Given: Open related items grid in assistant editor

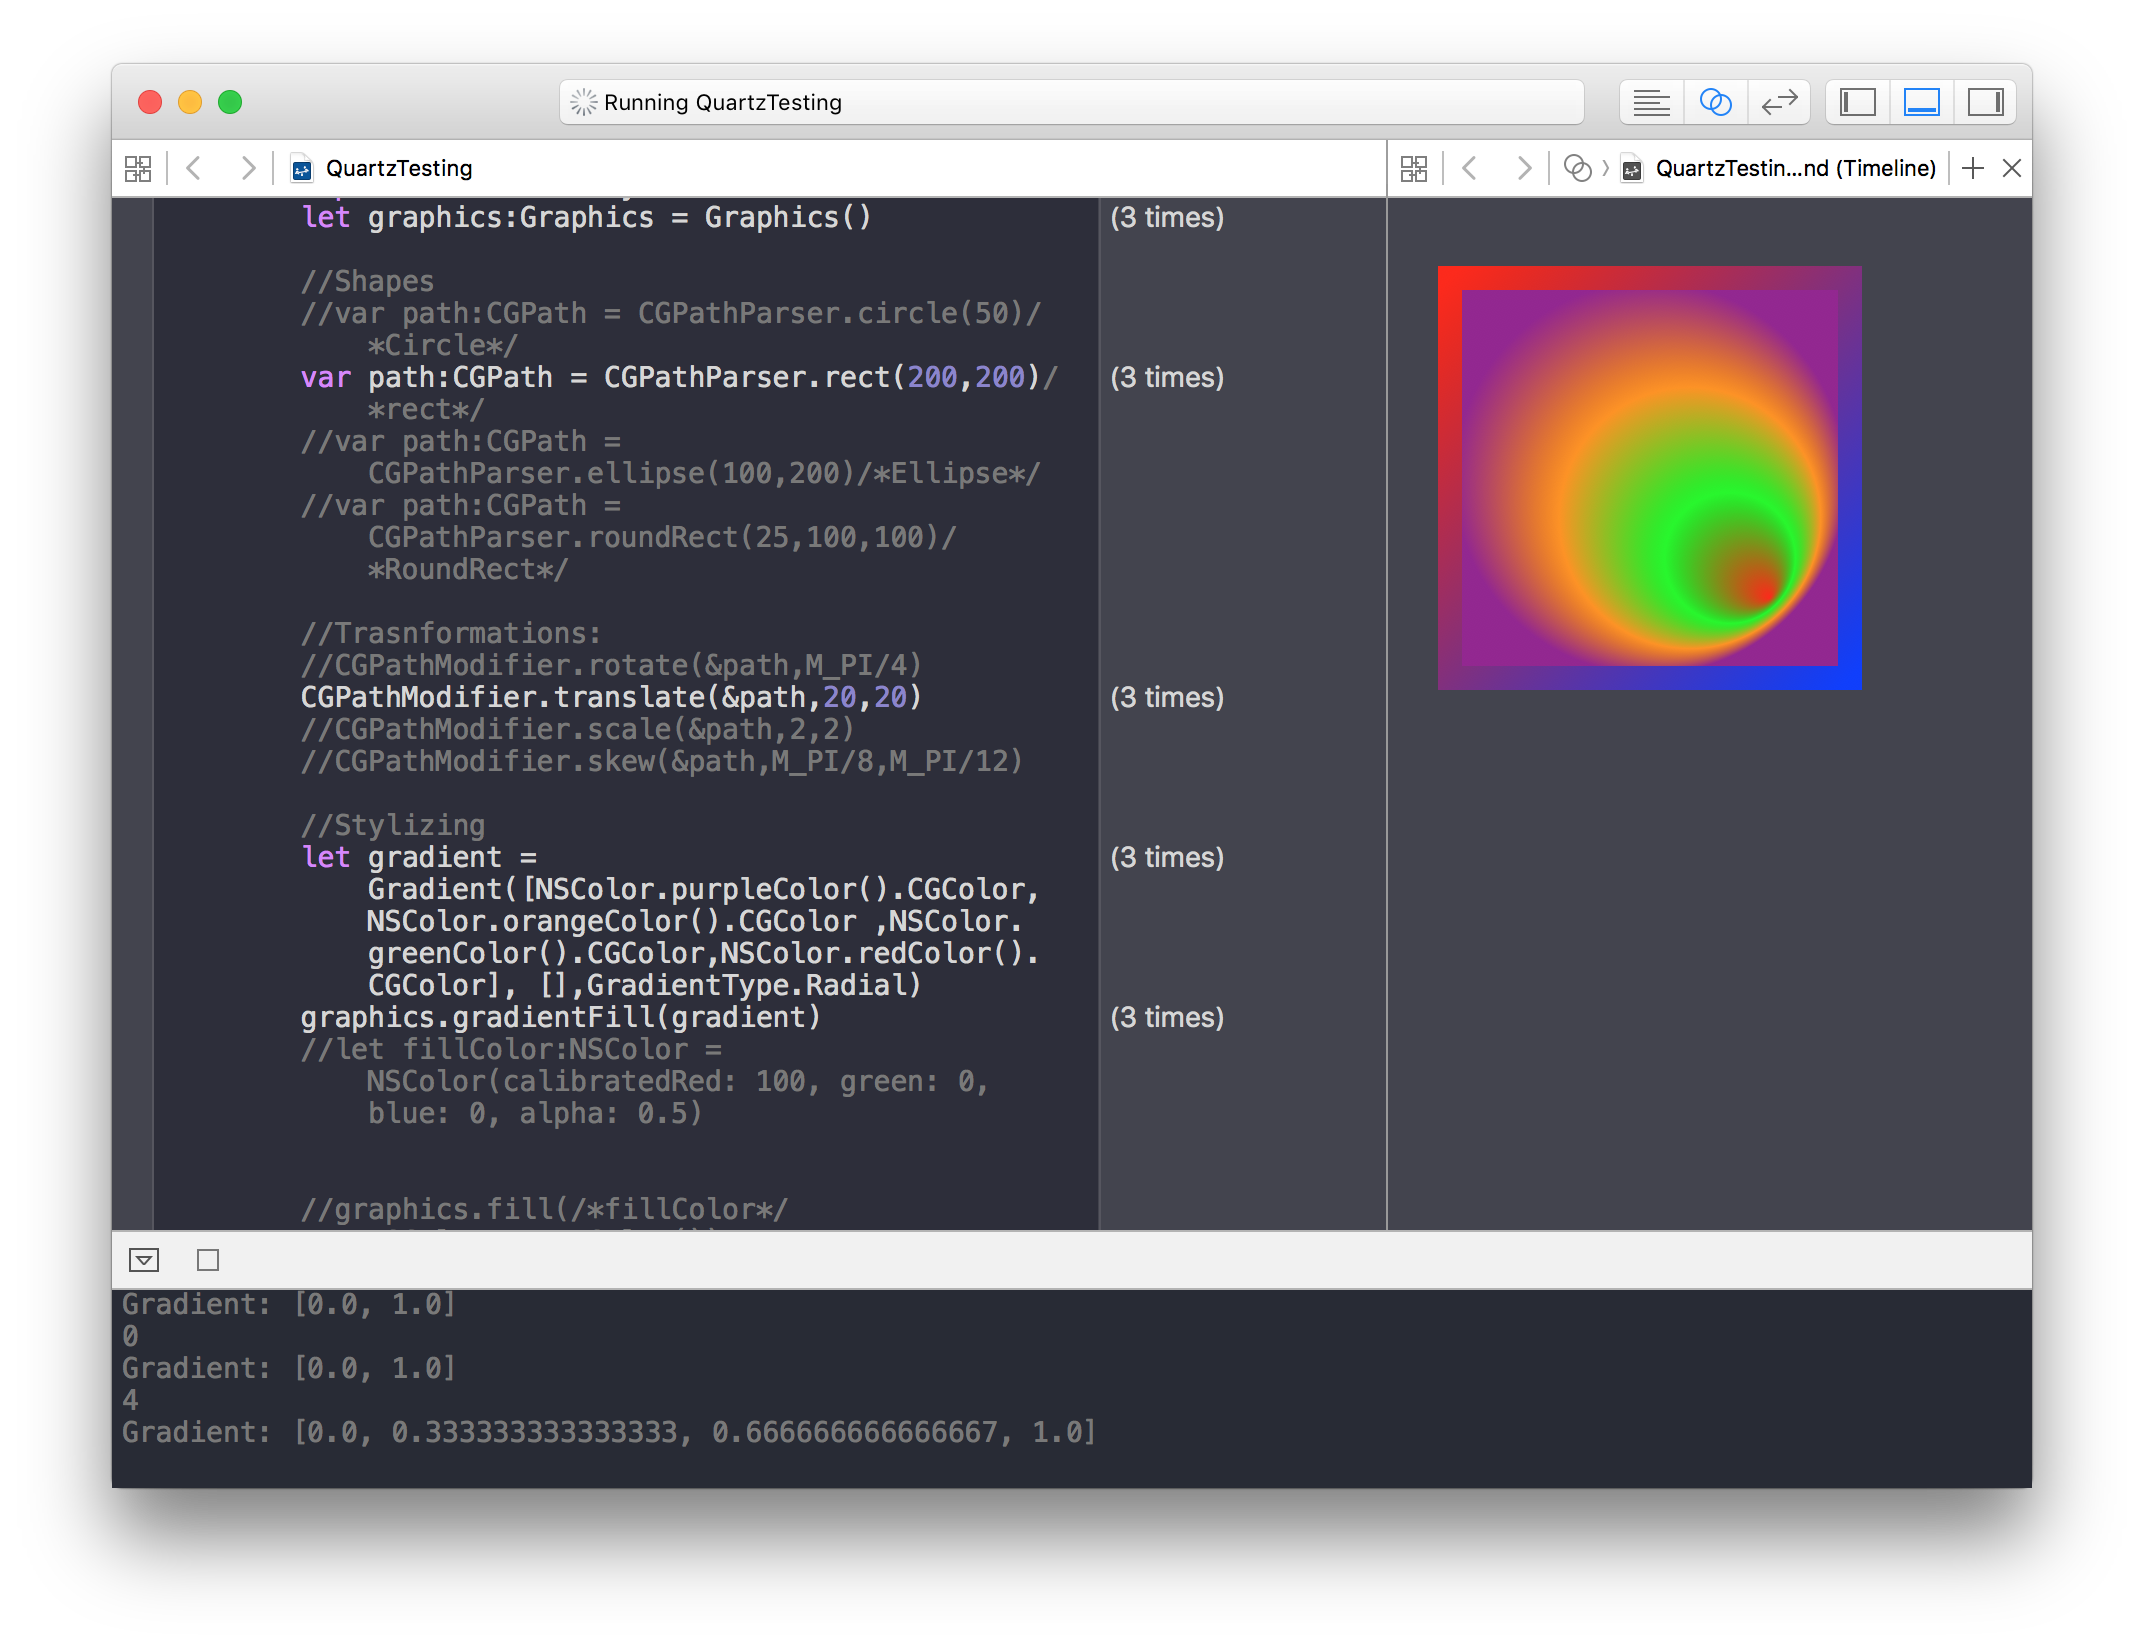Looking at the screenshot, I should pos(1414,168).
